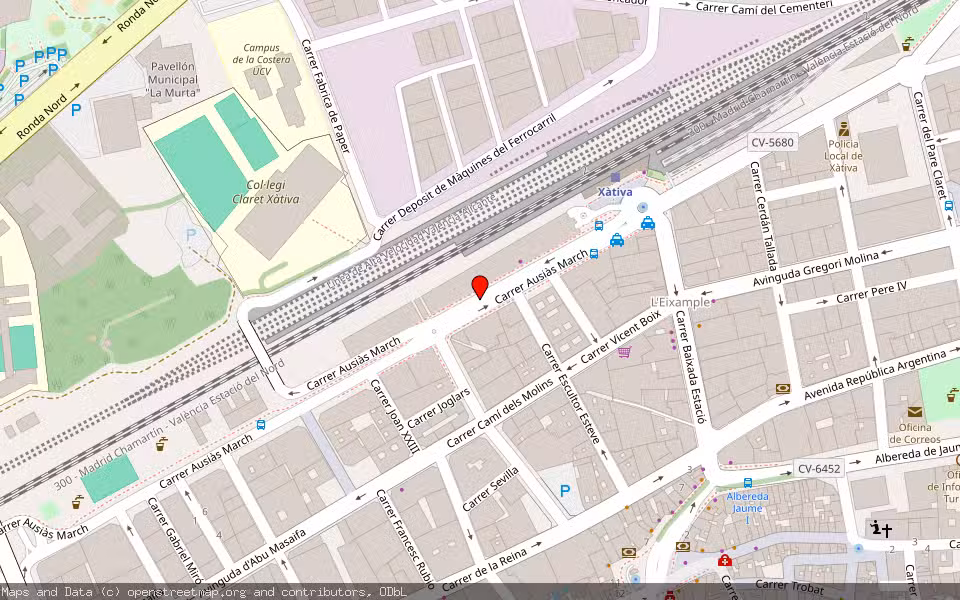Click the Carrer de la Reina label
The width and height of the screenshot is (960, 600).
[x=484, y=570]
